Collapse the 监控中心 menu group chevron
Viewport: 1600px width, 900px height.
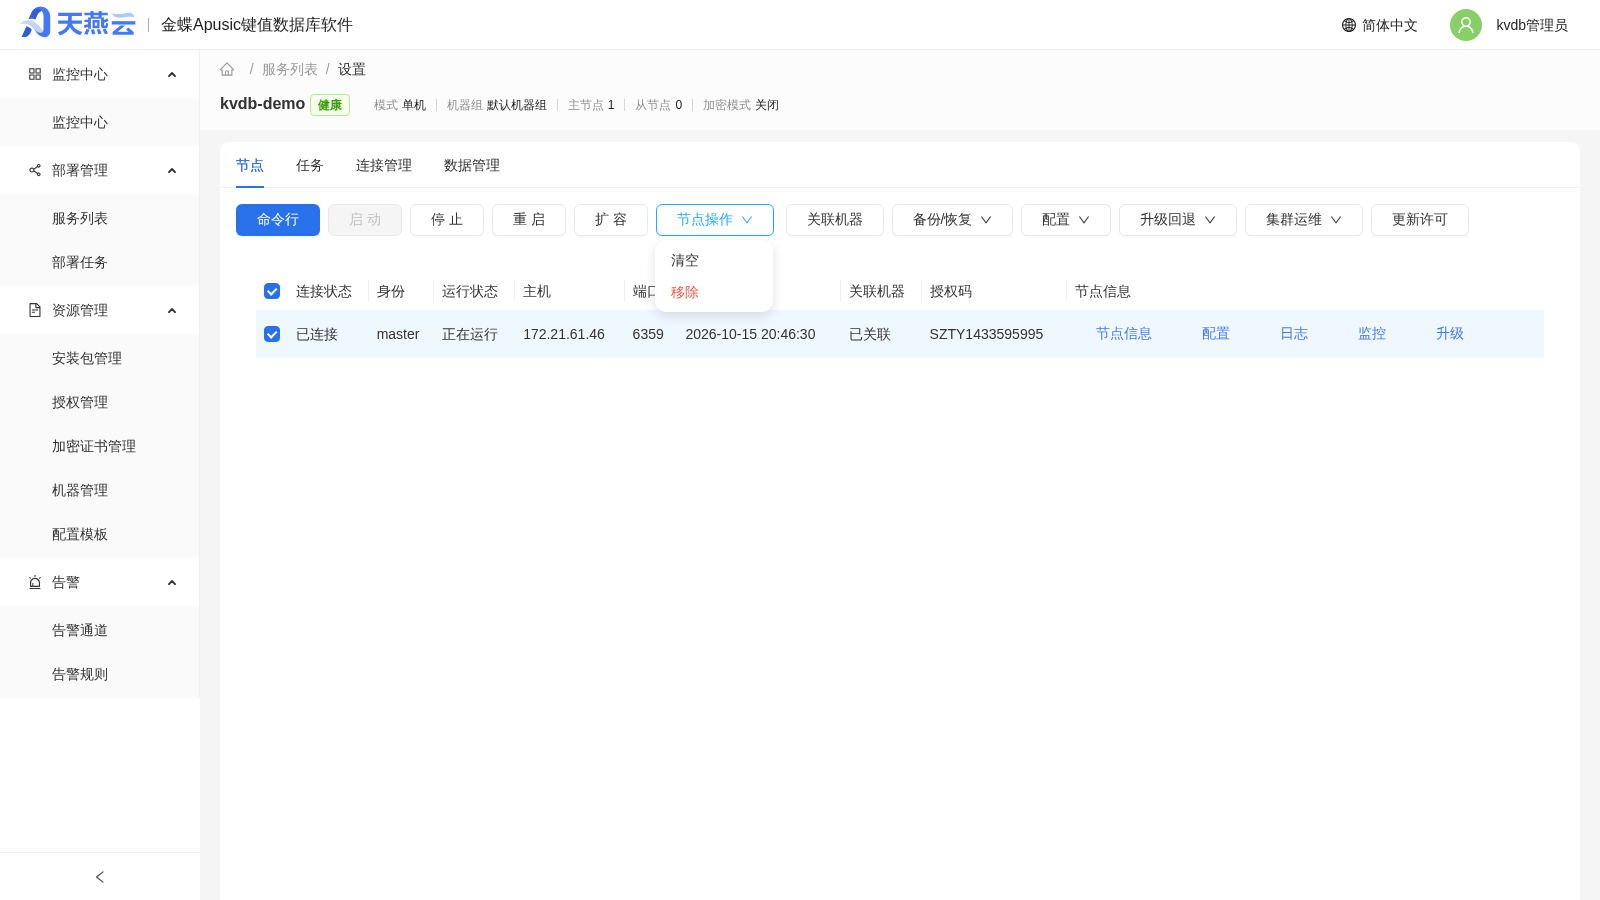[x=172, y=75]
